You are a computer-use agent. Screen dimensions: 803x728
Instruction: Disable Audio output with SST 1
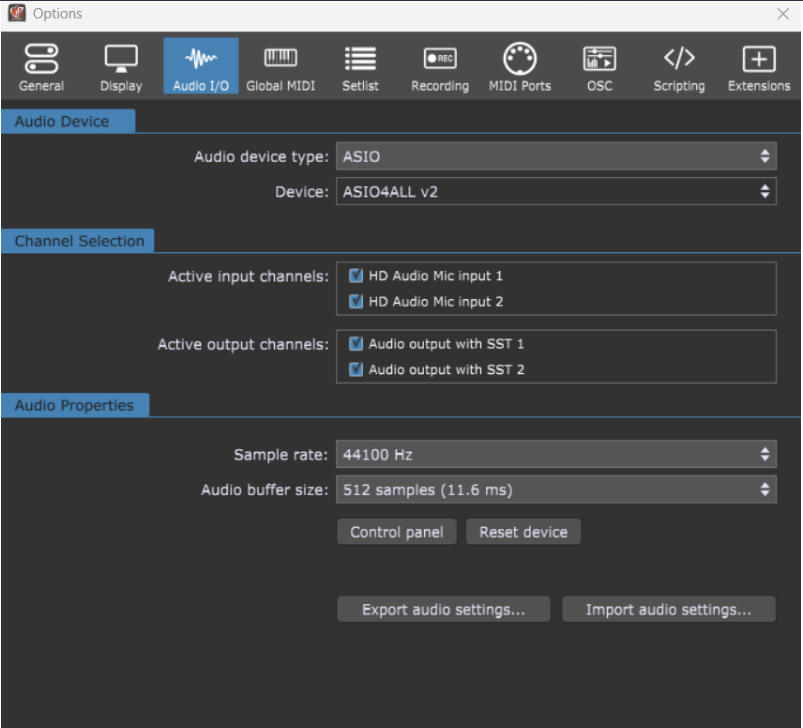coord(356,344)
